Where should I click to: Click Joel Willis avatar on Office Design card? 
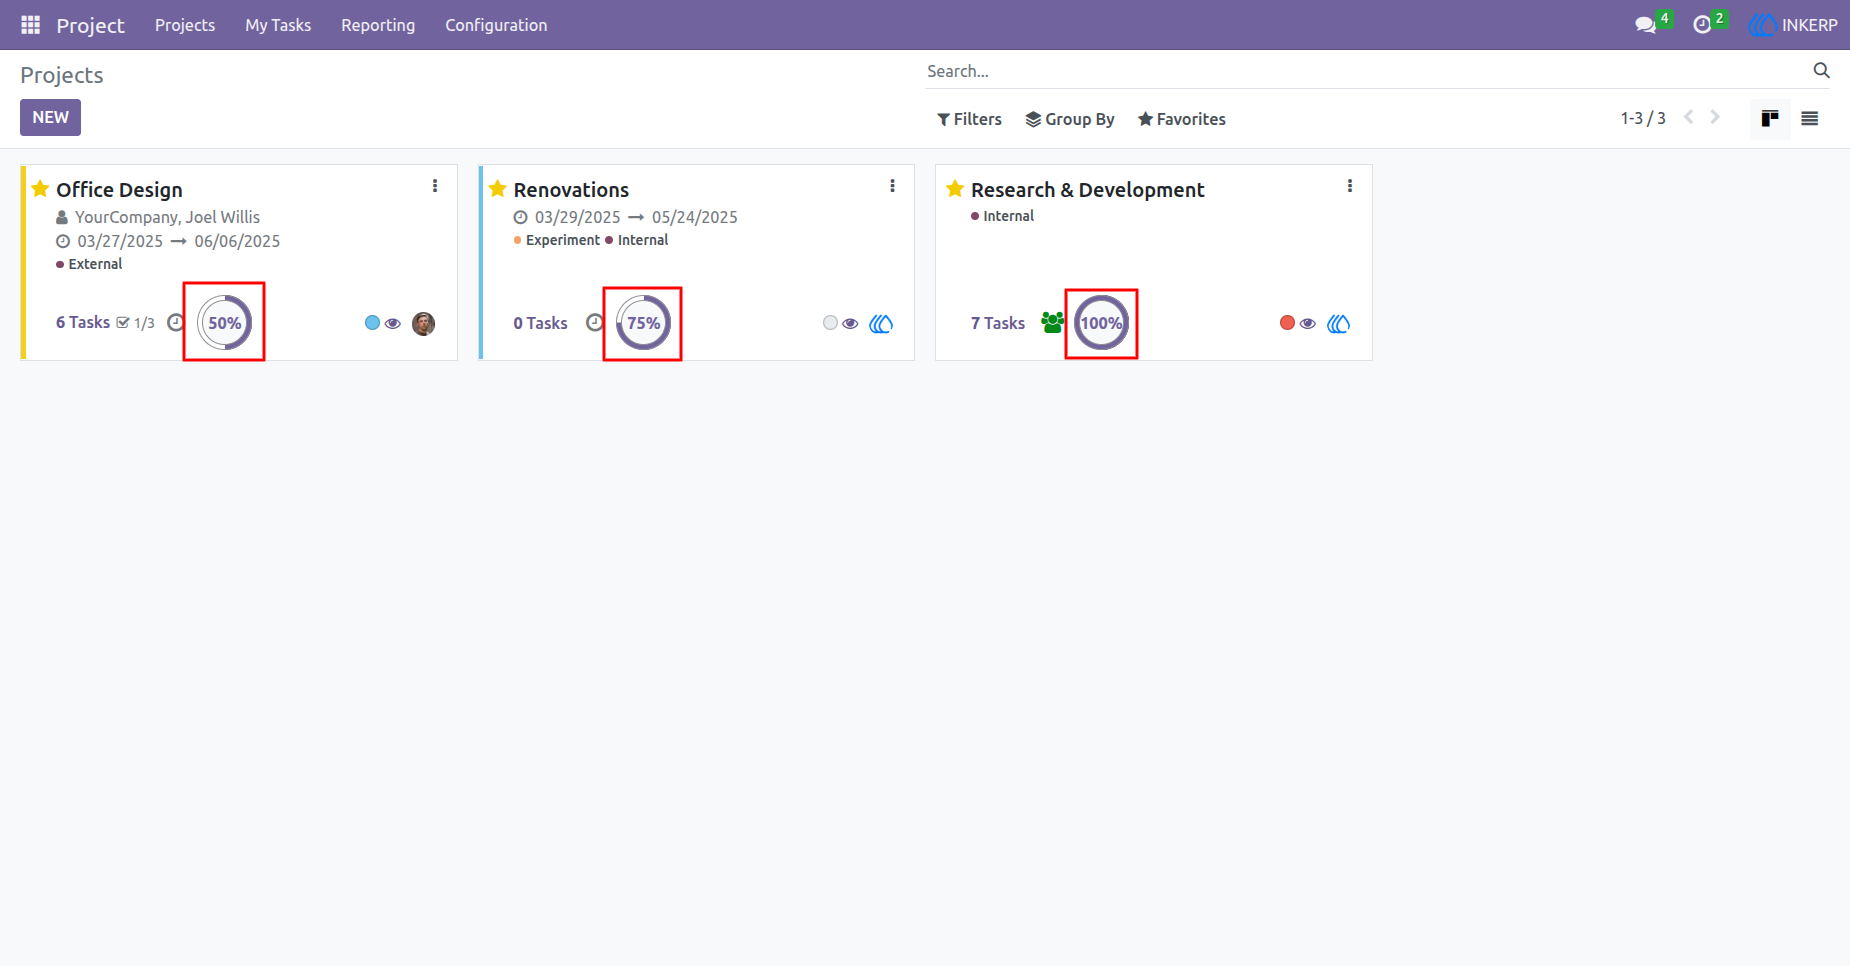(424, 323)
